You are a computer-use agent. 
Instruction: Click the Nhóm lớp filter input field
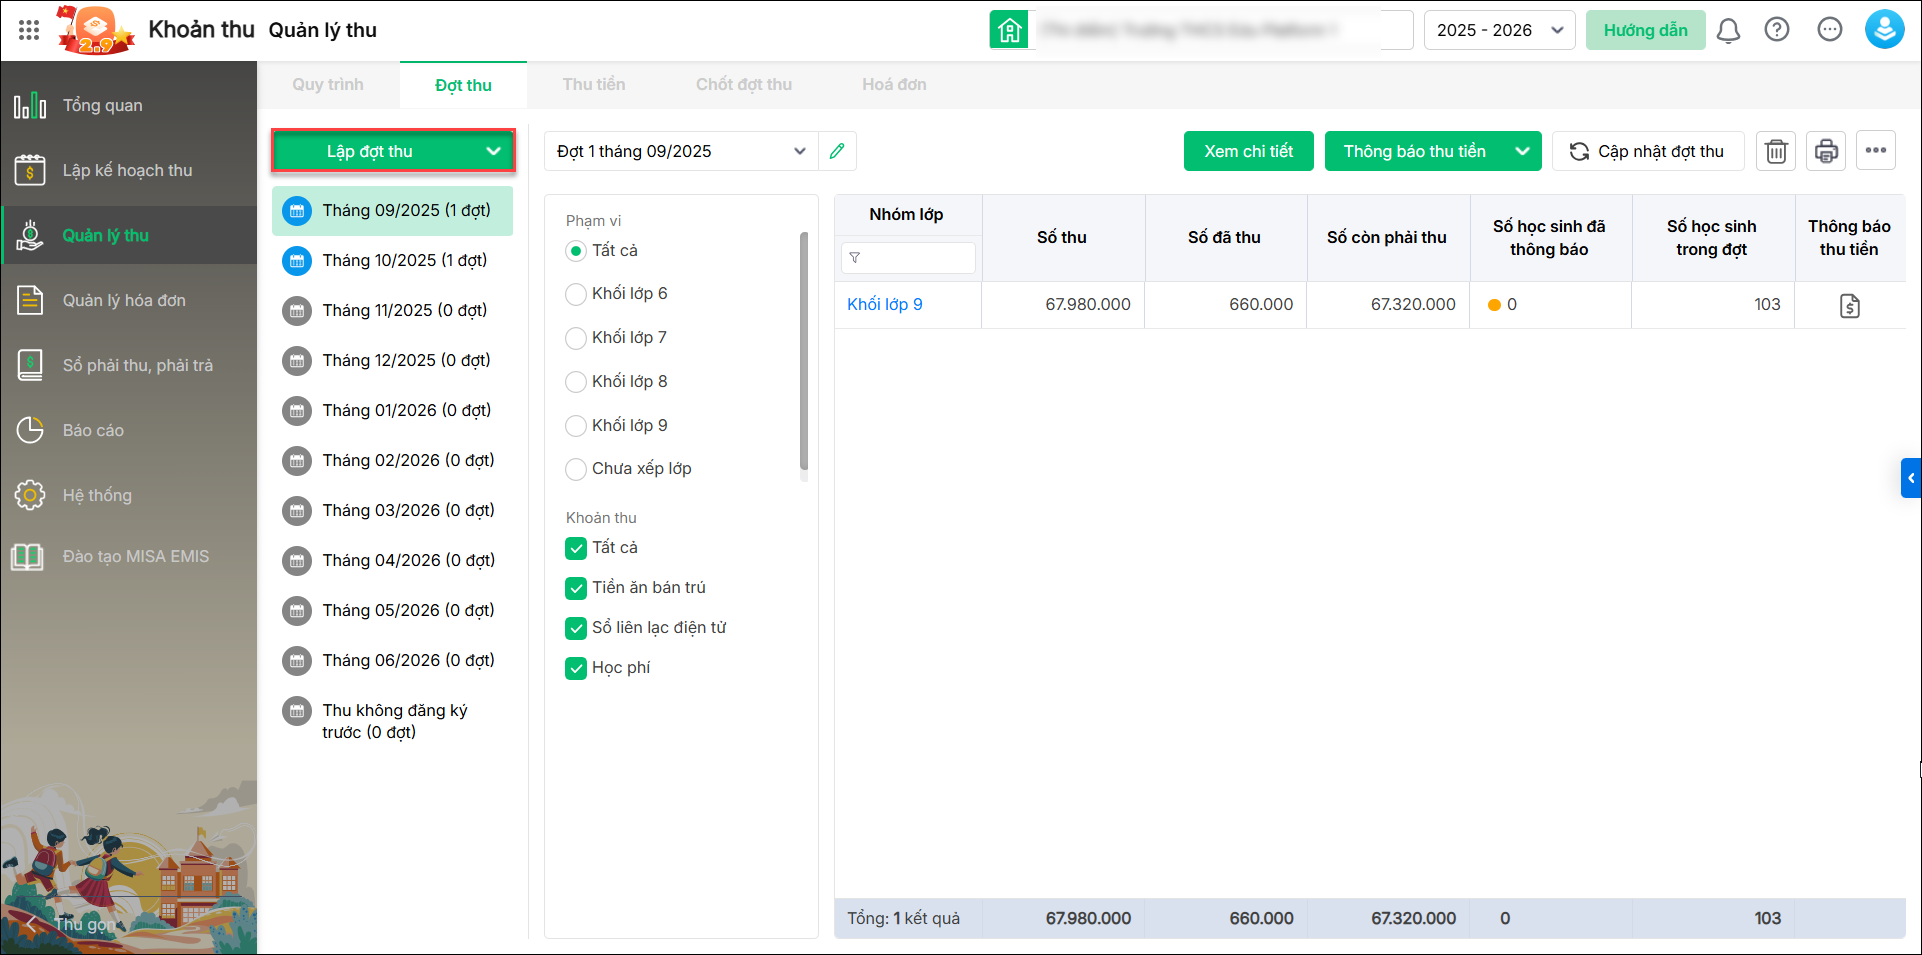(915, 258)
